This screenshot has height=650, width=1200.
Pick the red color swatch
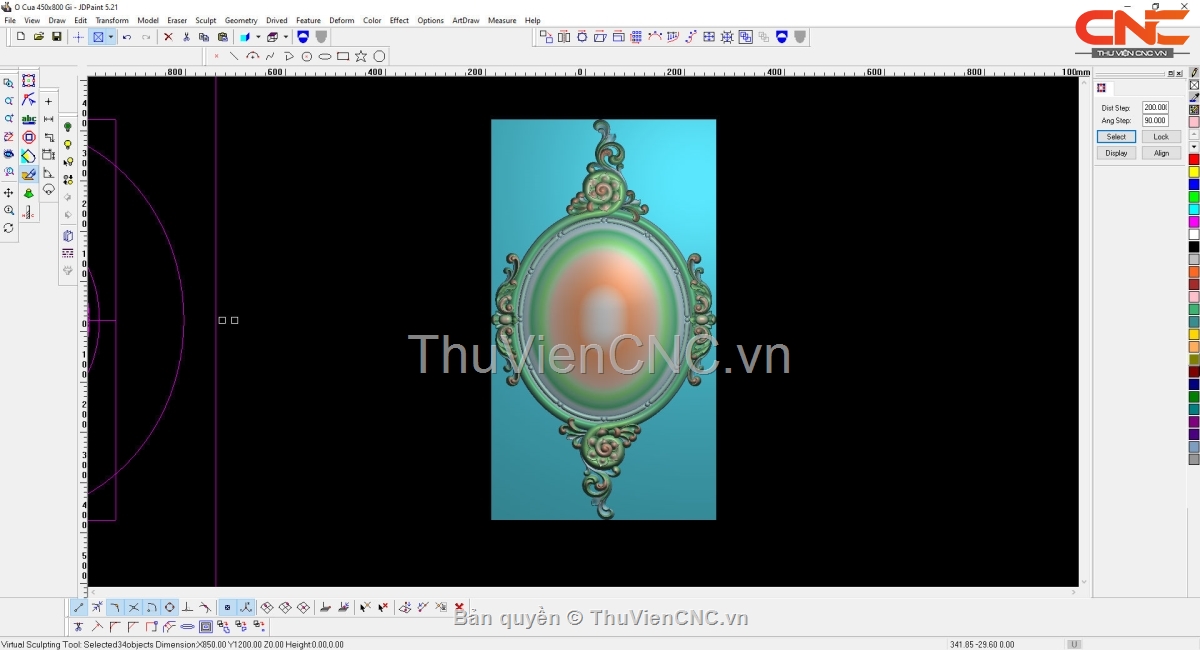(1194, 159)
